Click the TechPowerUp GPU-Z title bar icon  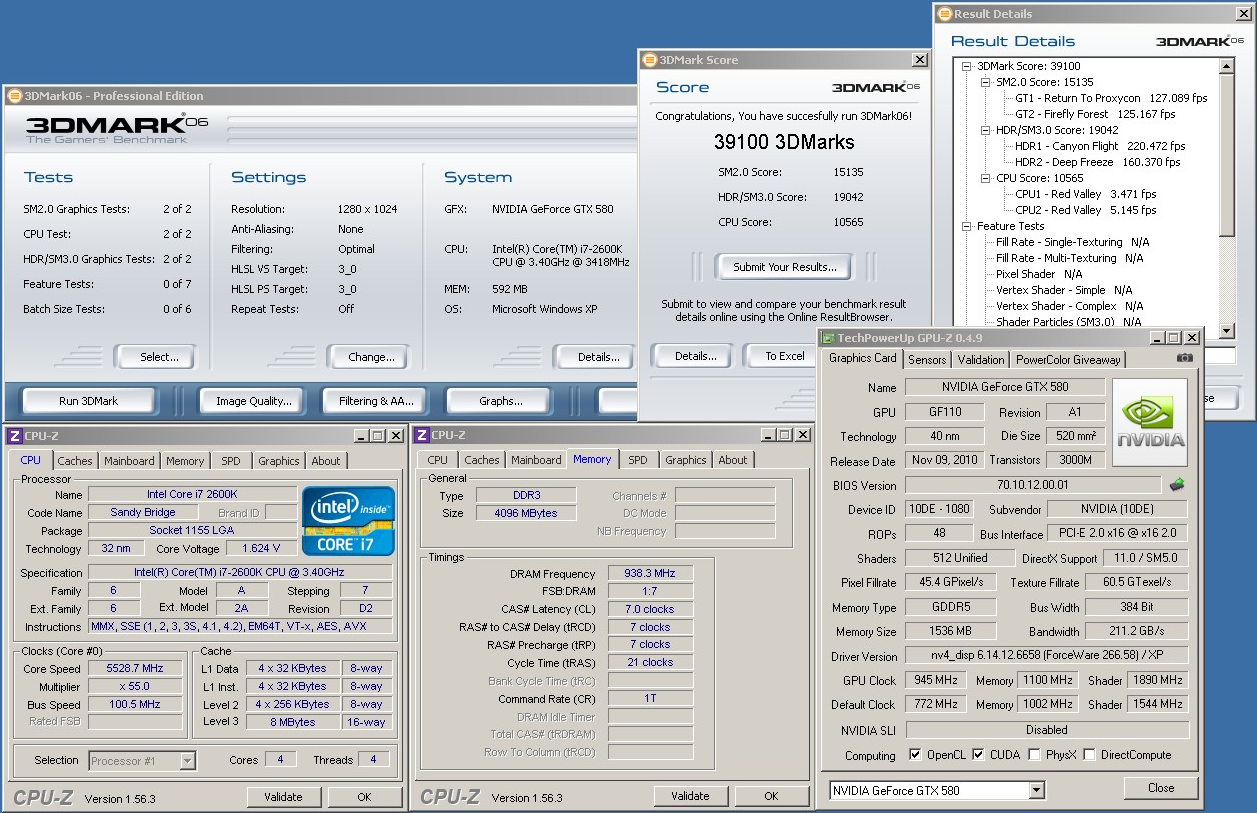tap(828, 338)
